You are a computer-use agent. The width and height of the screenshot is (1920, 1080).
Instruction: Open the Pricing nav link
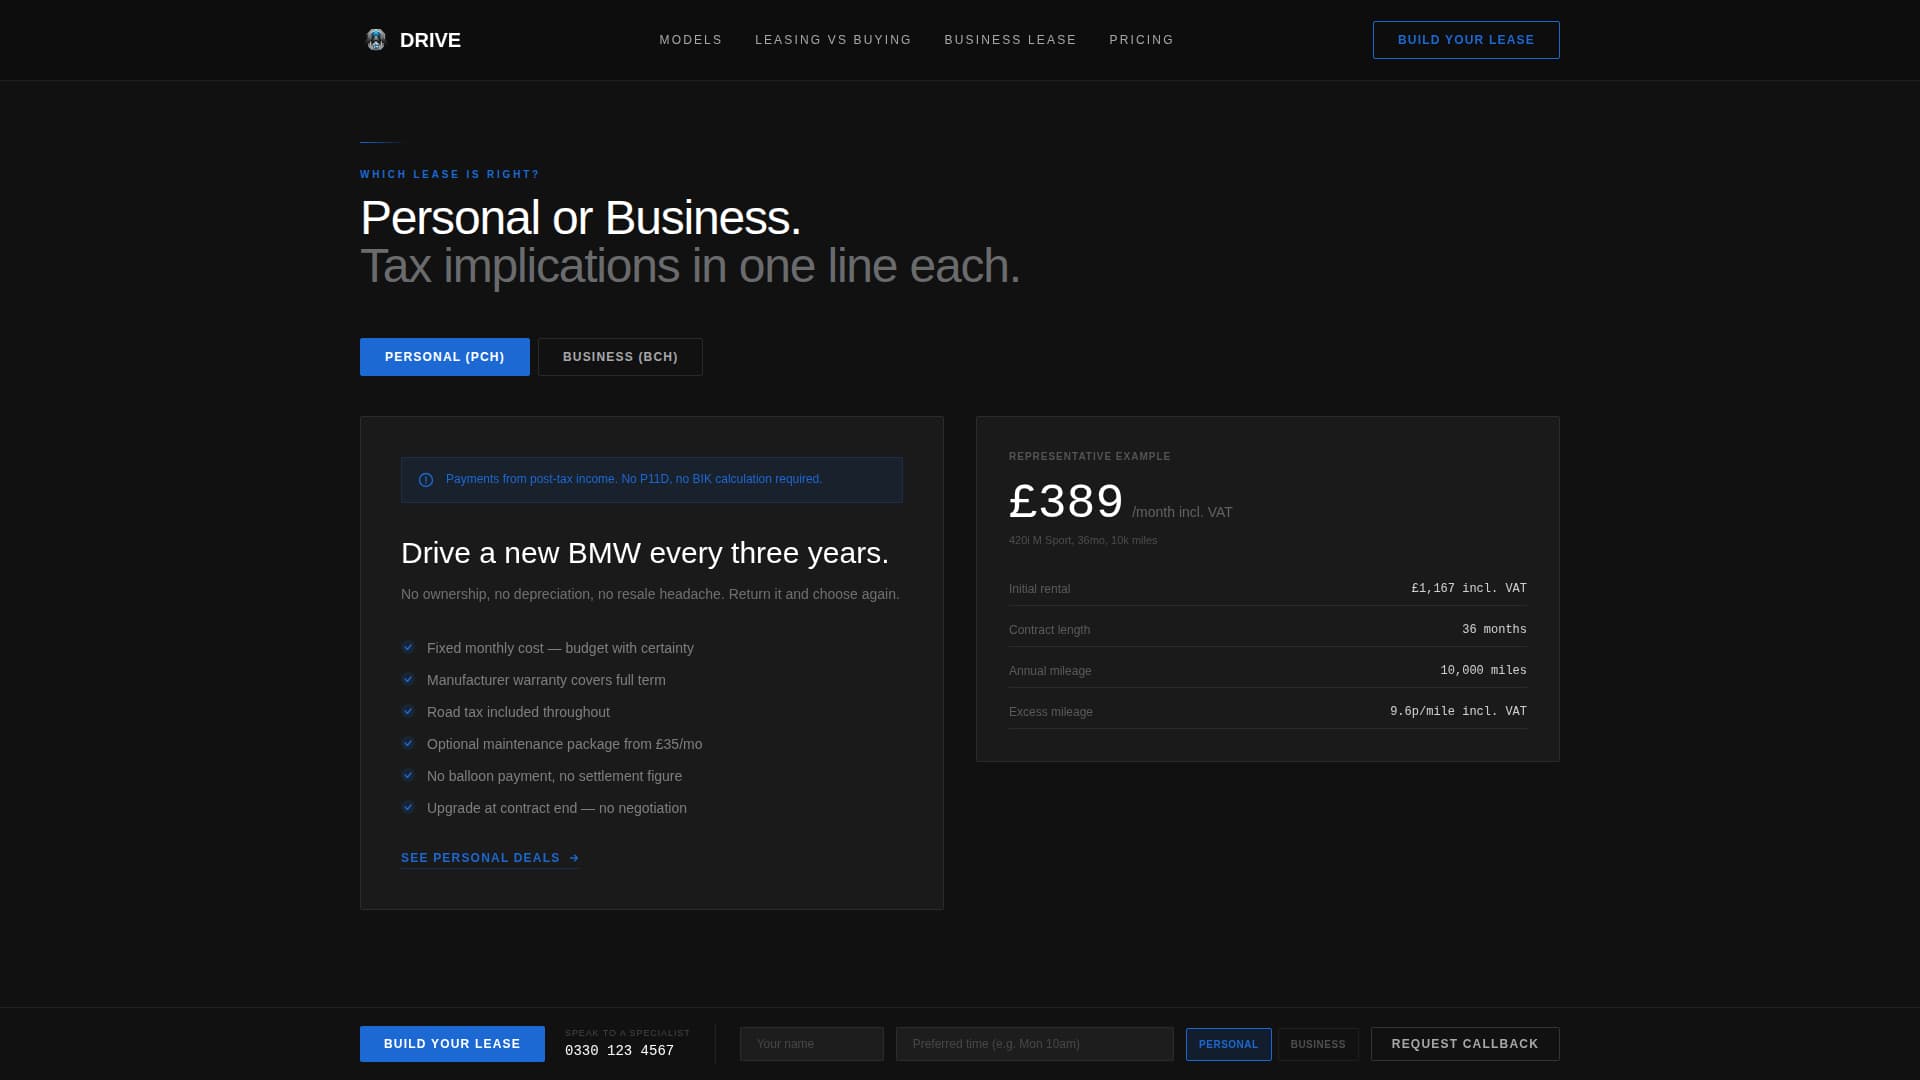(1141, 40)
